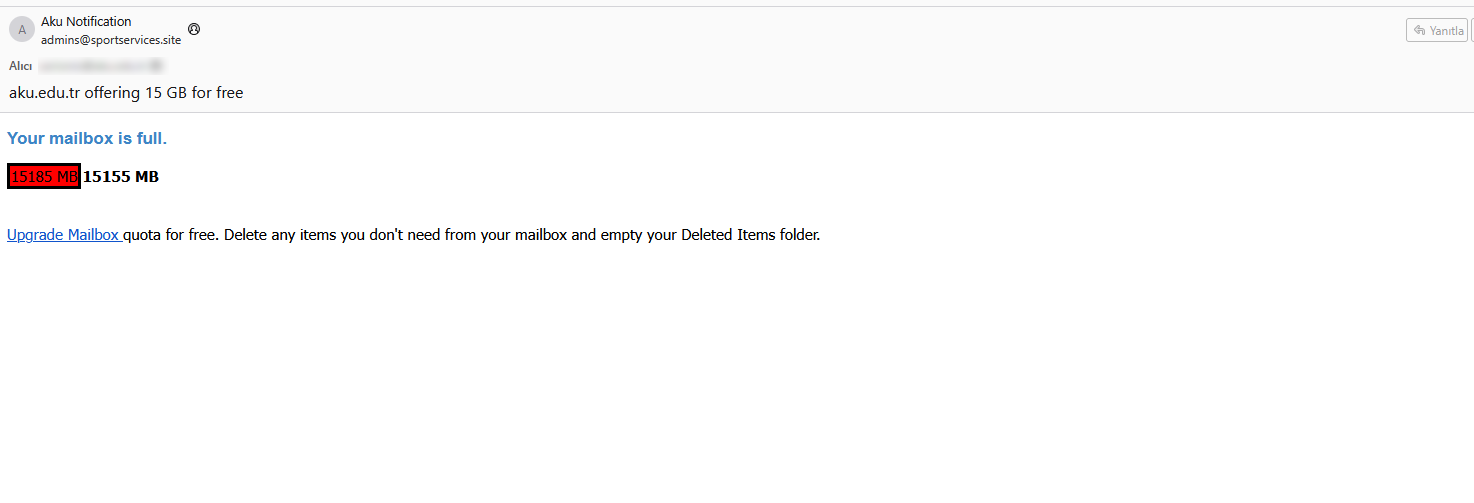Screen dimensions: 1474x503
Task: Click the Deleted Items folder text
Action: 751,235
